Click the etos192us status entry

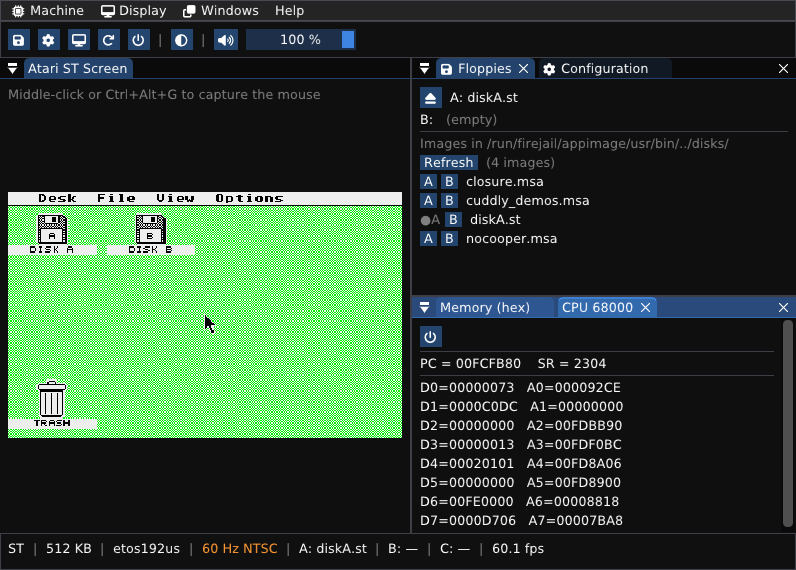(x=146, y=549)
